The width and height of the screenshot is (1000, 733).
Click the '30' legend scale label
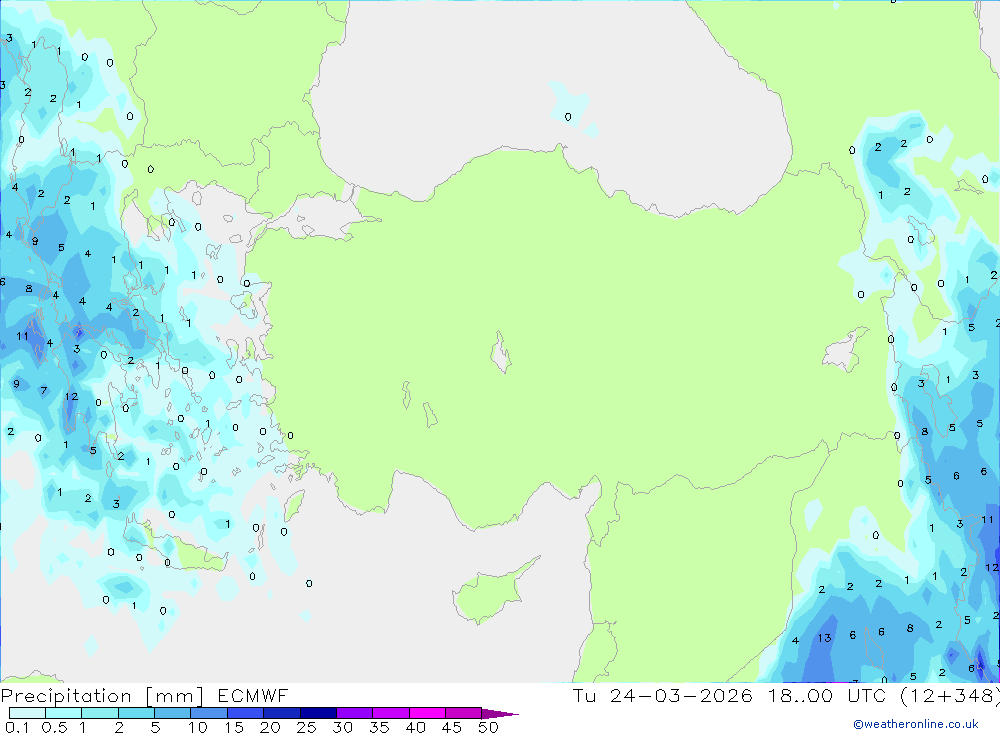[x=343, y=727]
